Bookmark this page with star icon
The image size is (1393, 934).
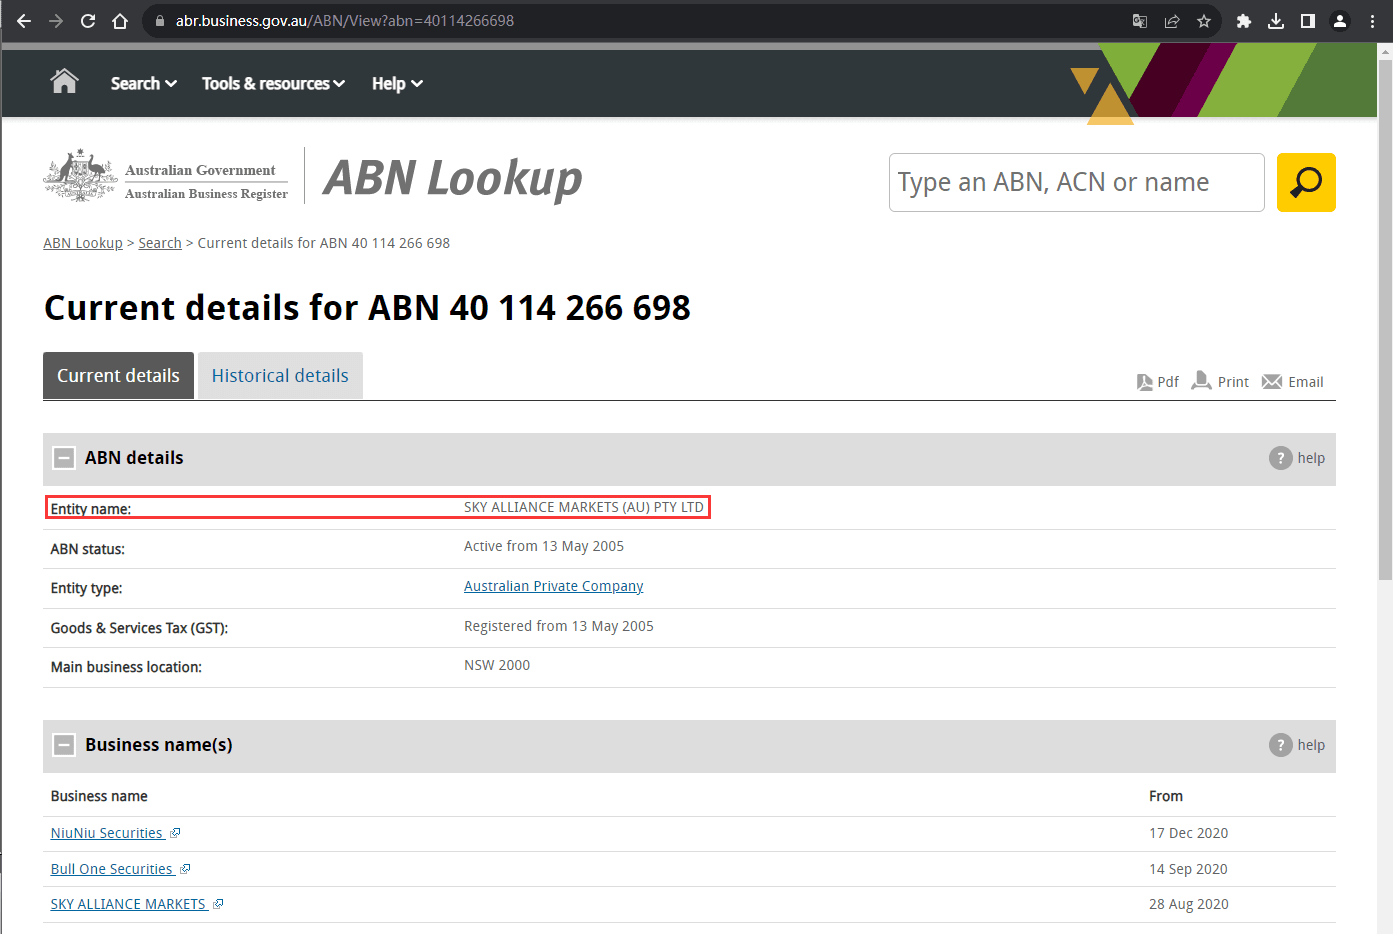[1204, 21]
